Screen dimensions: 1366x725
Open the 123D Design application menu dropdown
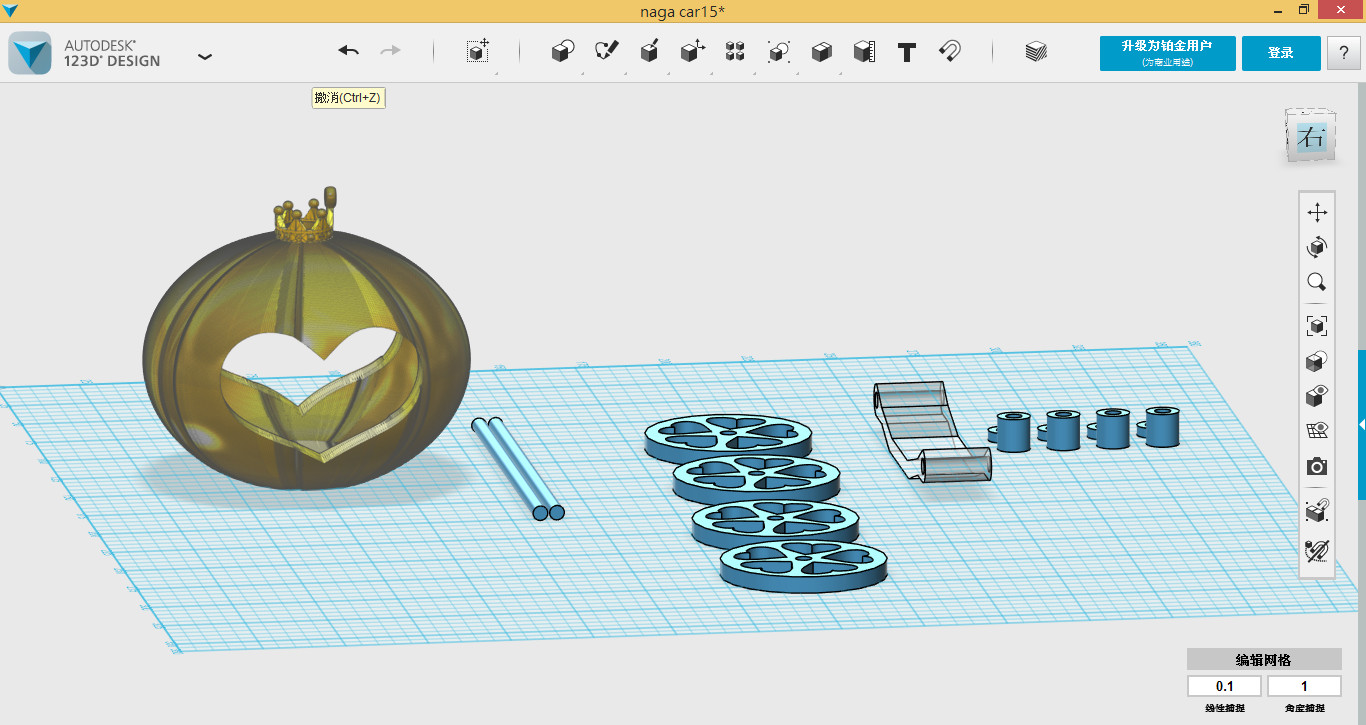(205, 57)
